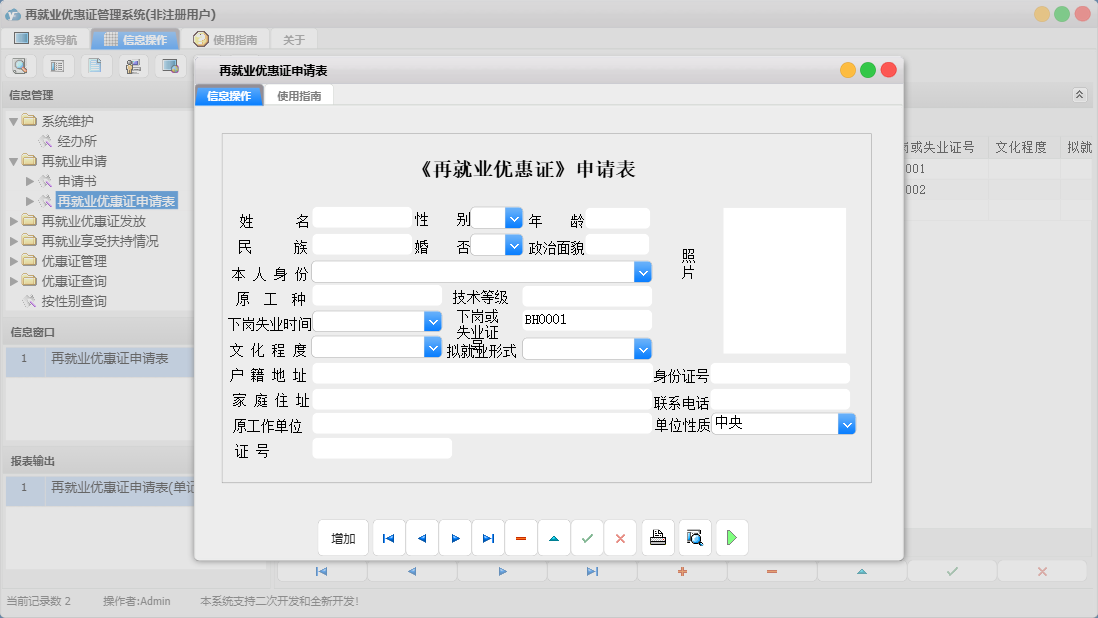Select the search/query tool in the left toolbar
The image size is (1098, 618).
(x=20, y=65)
